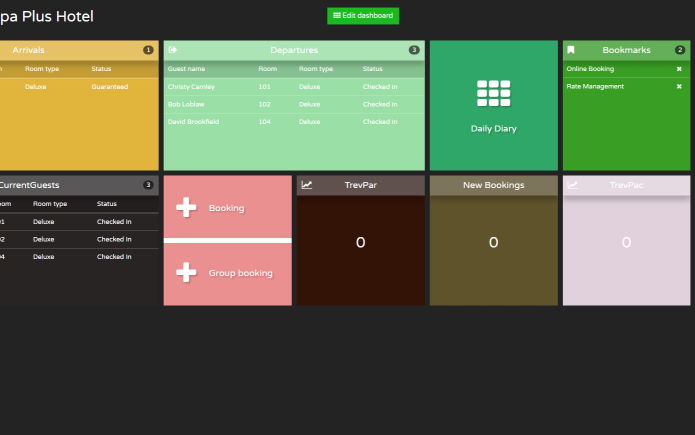Open the Daily Diary grid icon
This screenshot has height=435, width=695.
point(493,94)
